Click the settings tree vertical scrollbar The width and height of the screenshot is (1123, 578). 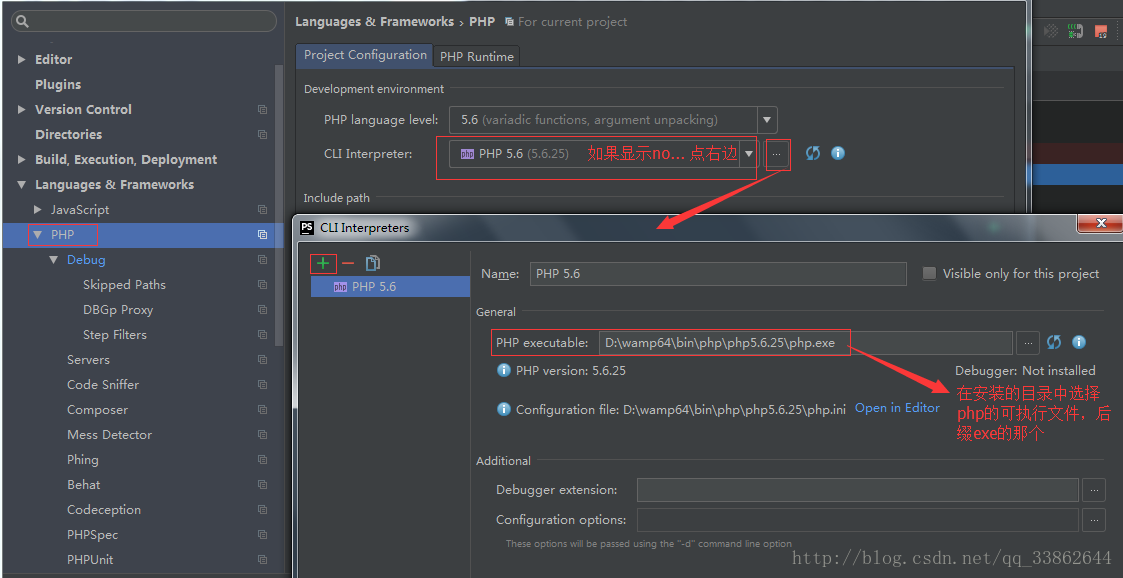coord(279,204)
